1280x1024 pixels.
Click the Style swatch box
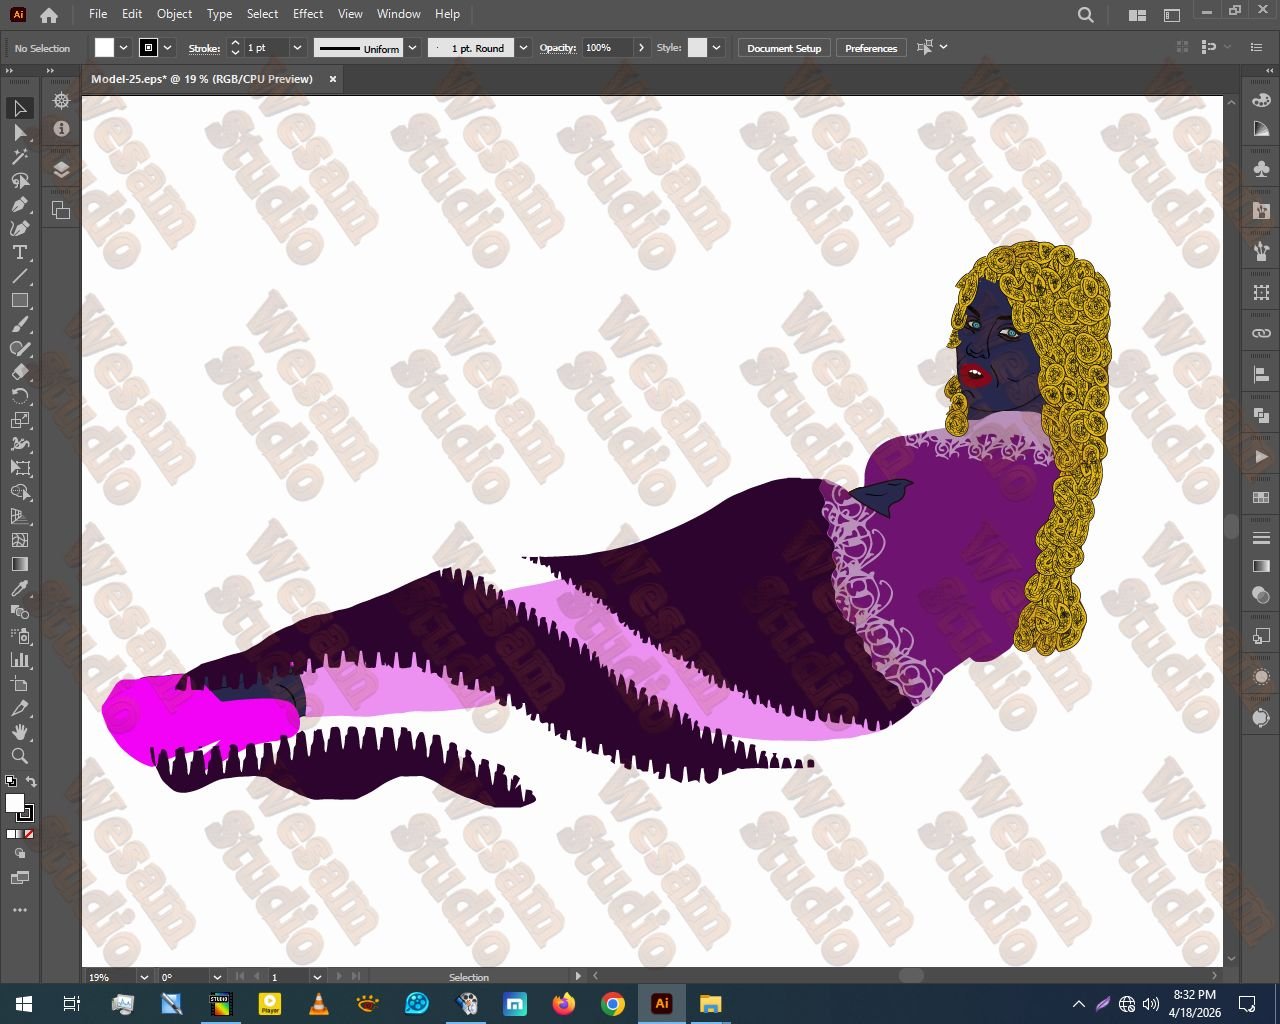pos(697,48)
